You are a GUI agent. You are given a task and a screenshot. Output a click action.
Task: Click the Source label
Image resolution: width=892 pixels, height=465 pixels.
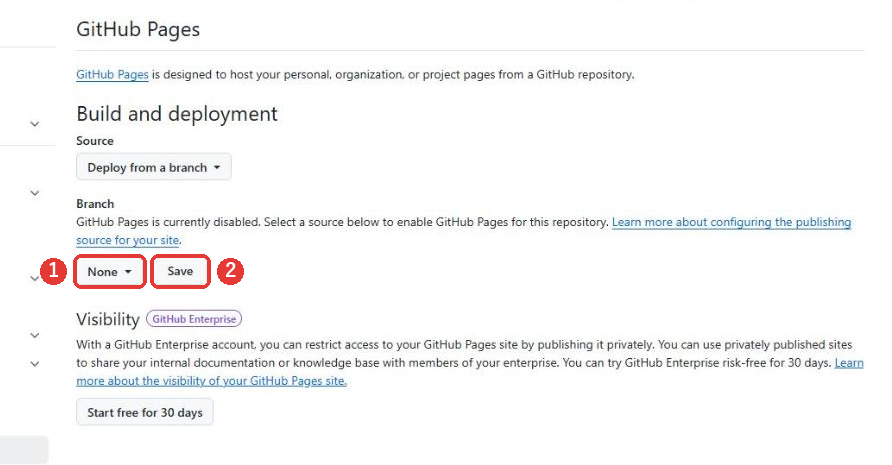(x=95, y=141)
